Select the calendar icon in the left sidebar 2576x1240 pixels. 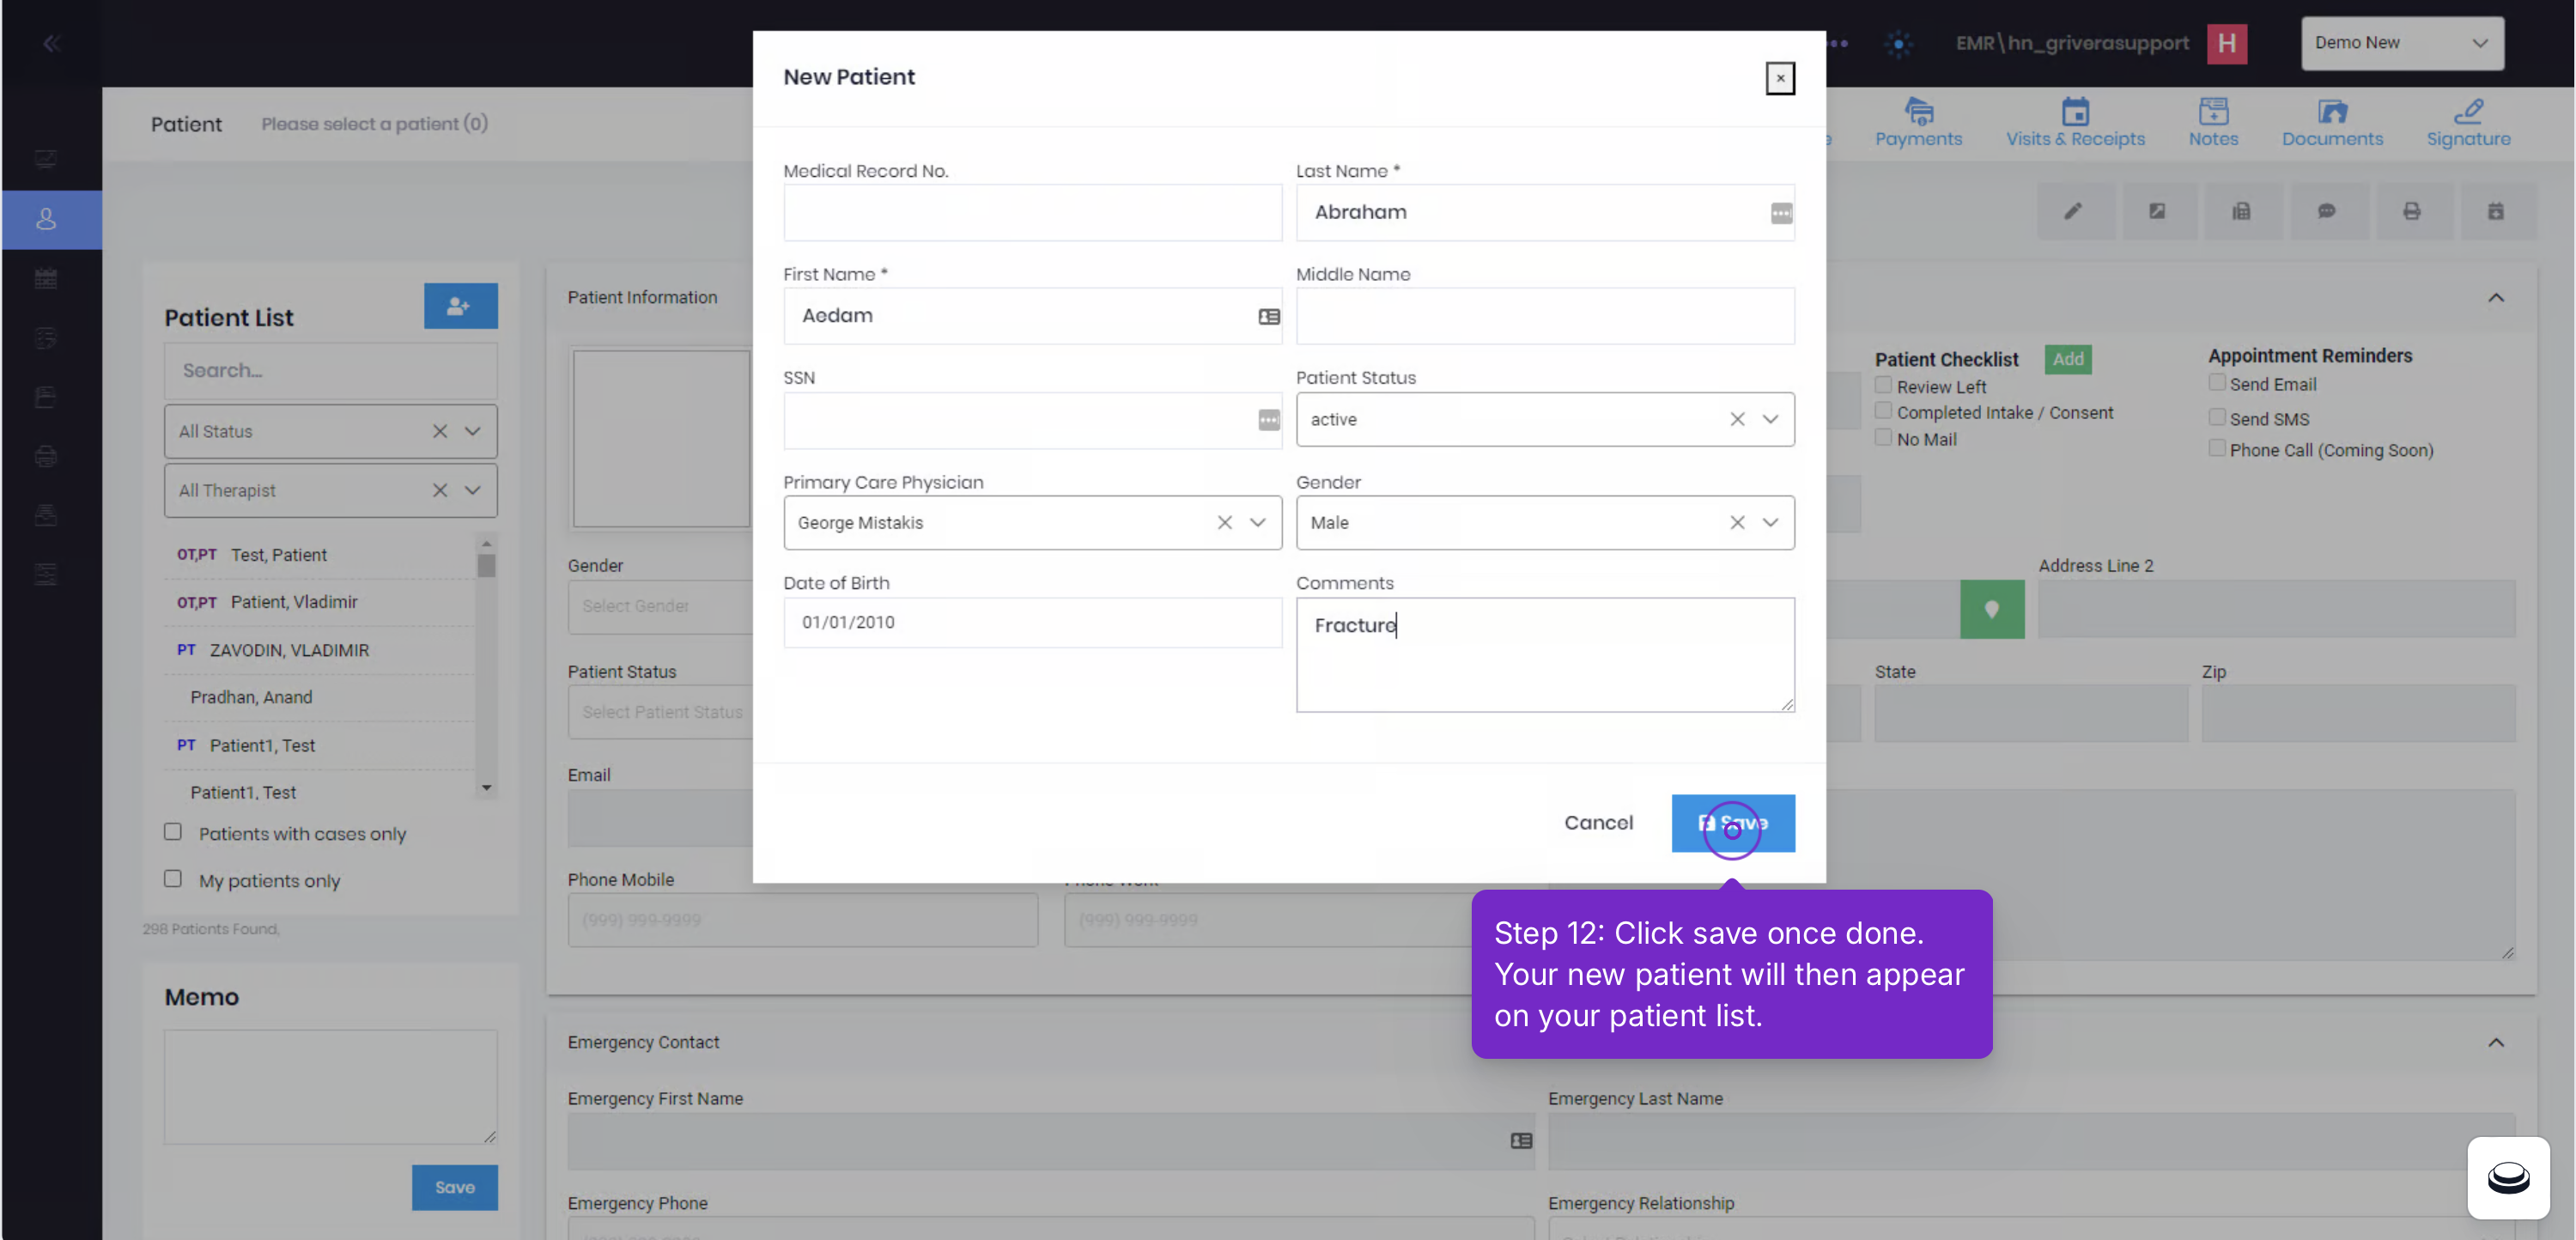click(46, 278)
